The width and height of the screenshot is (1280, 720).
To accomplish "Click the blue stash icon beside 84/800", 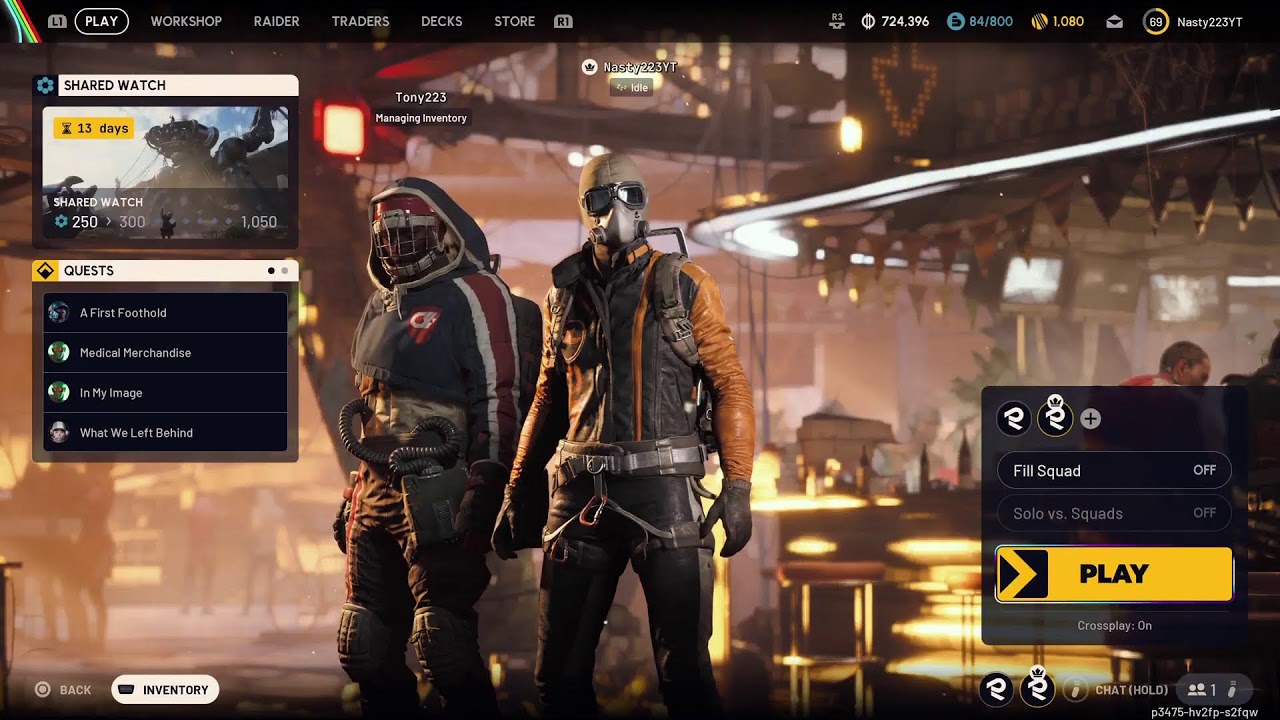I will (955, 21).
